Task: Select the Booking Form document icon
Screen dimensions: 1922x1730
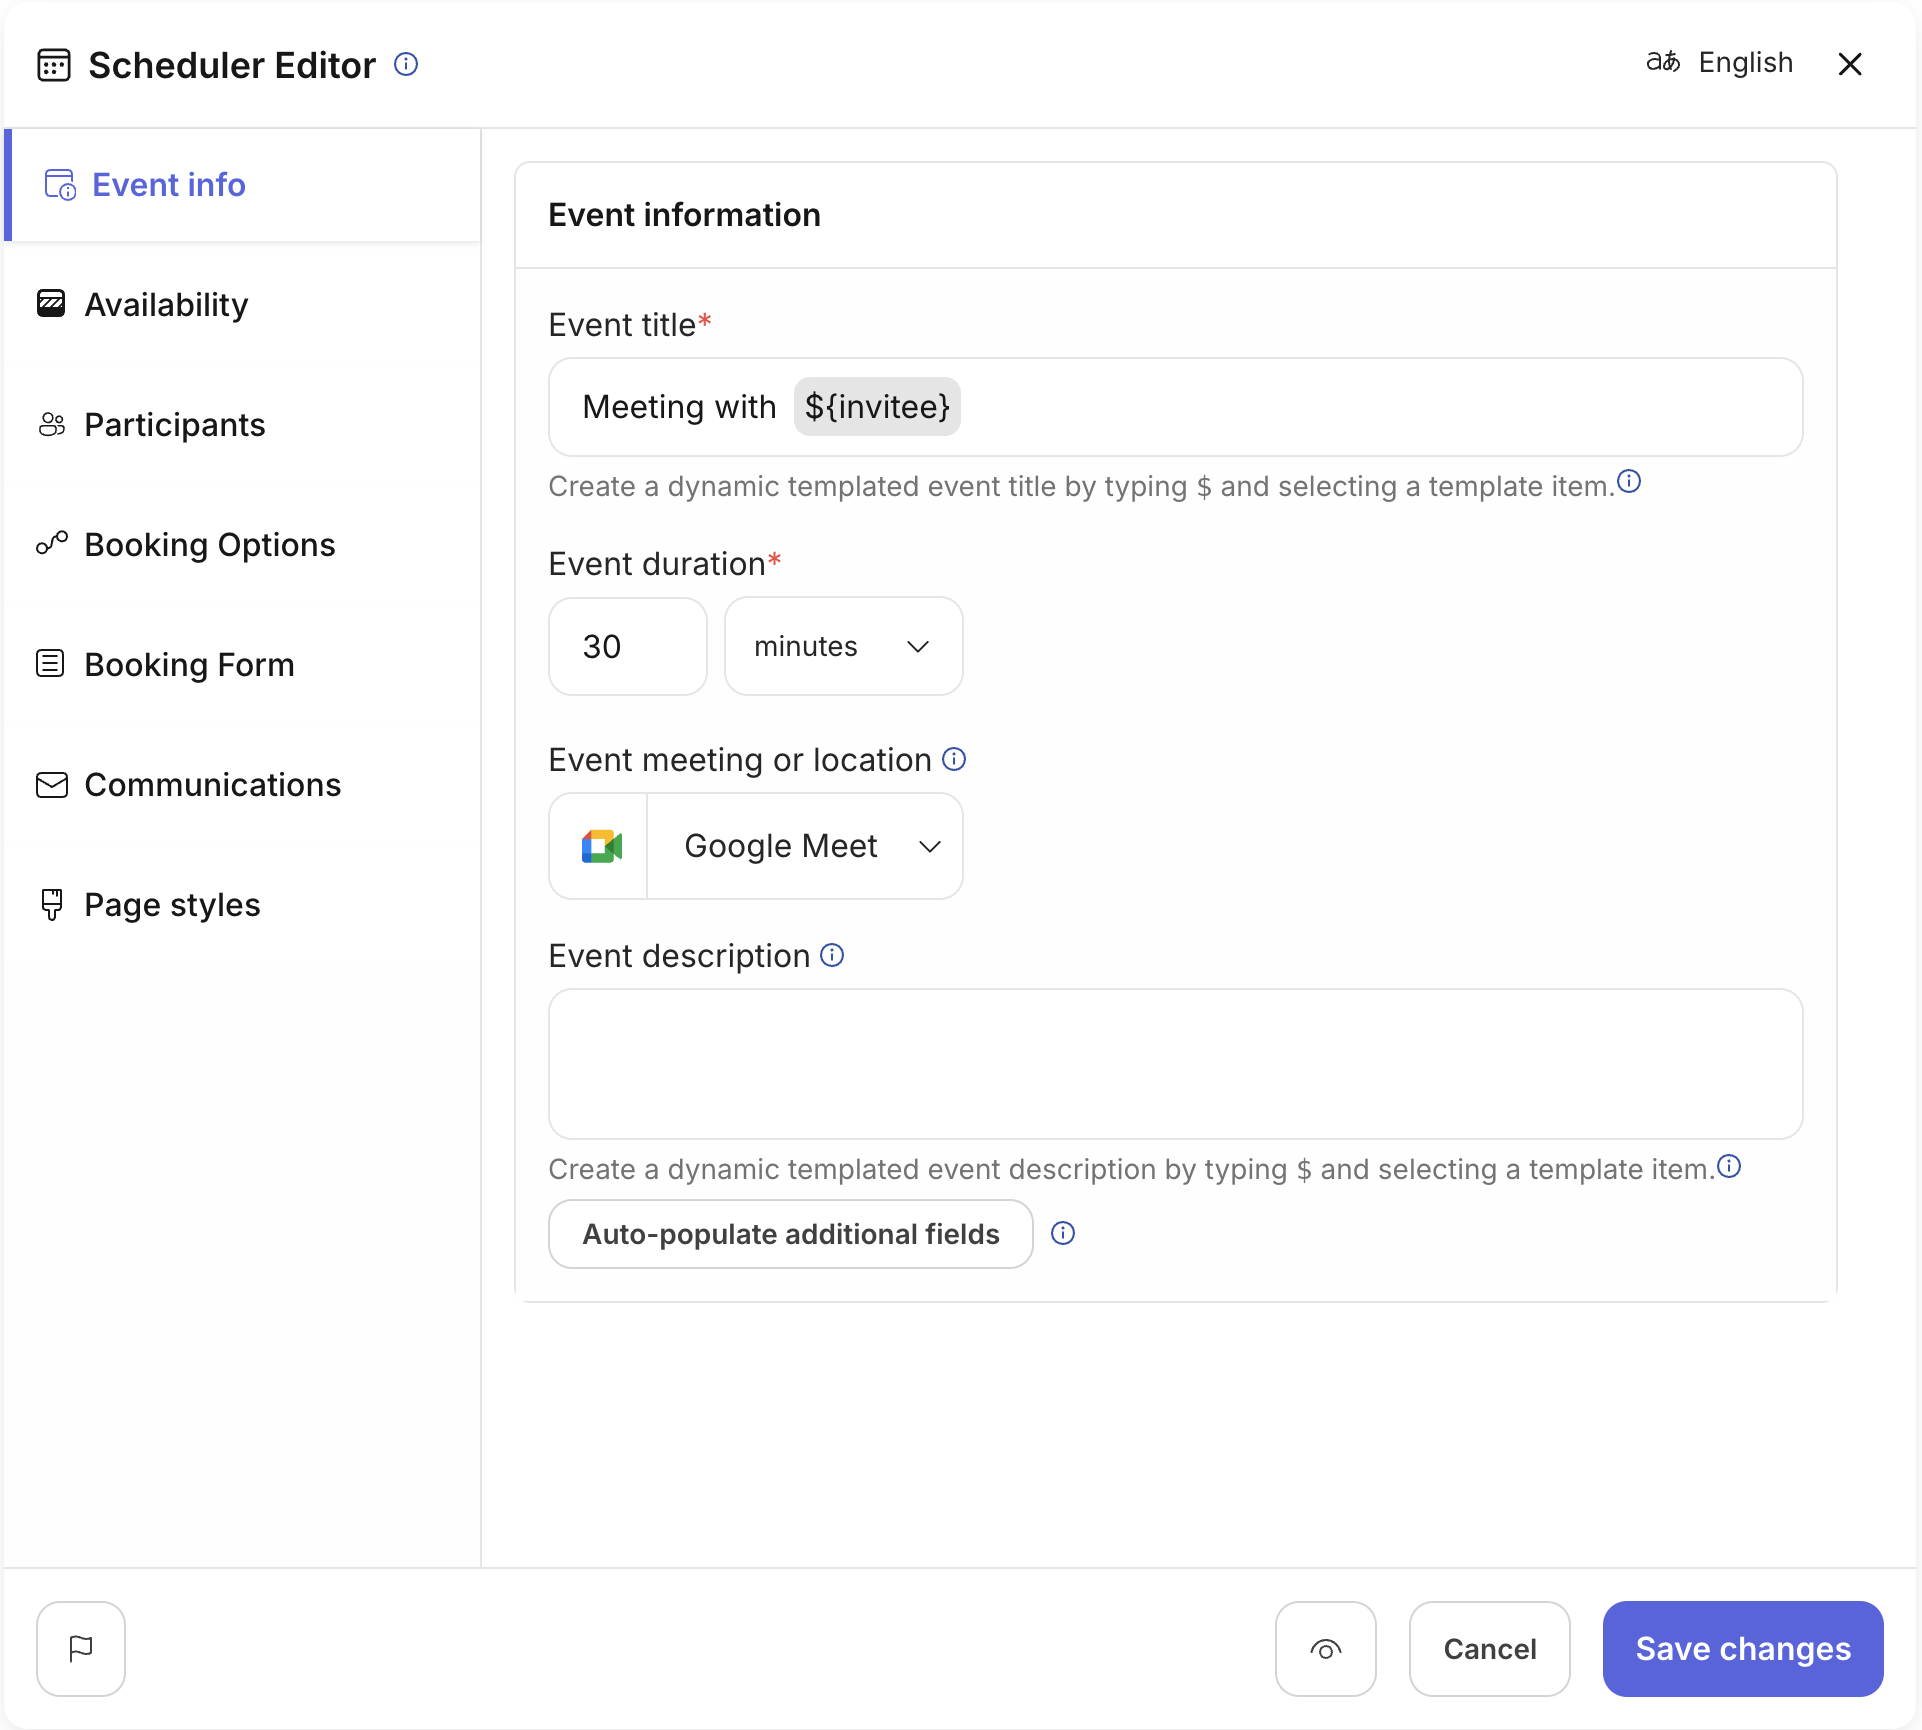Action: [x=51, y=664]
